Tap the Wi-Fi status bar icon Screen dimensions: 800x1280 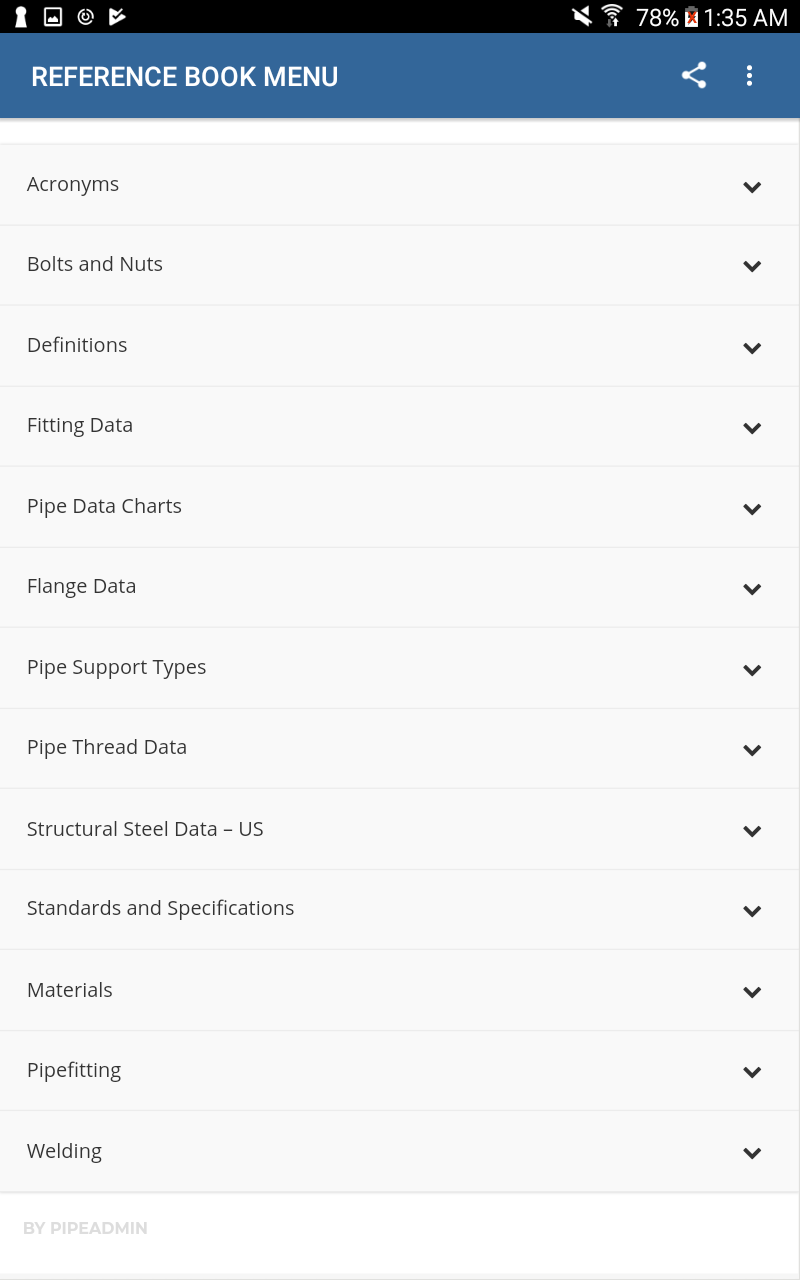click(612, 16)
